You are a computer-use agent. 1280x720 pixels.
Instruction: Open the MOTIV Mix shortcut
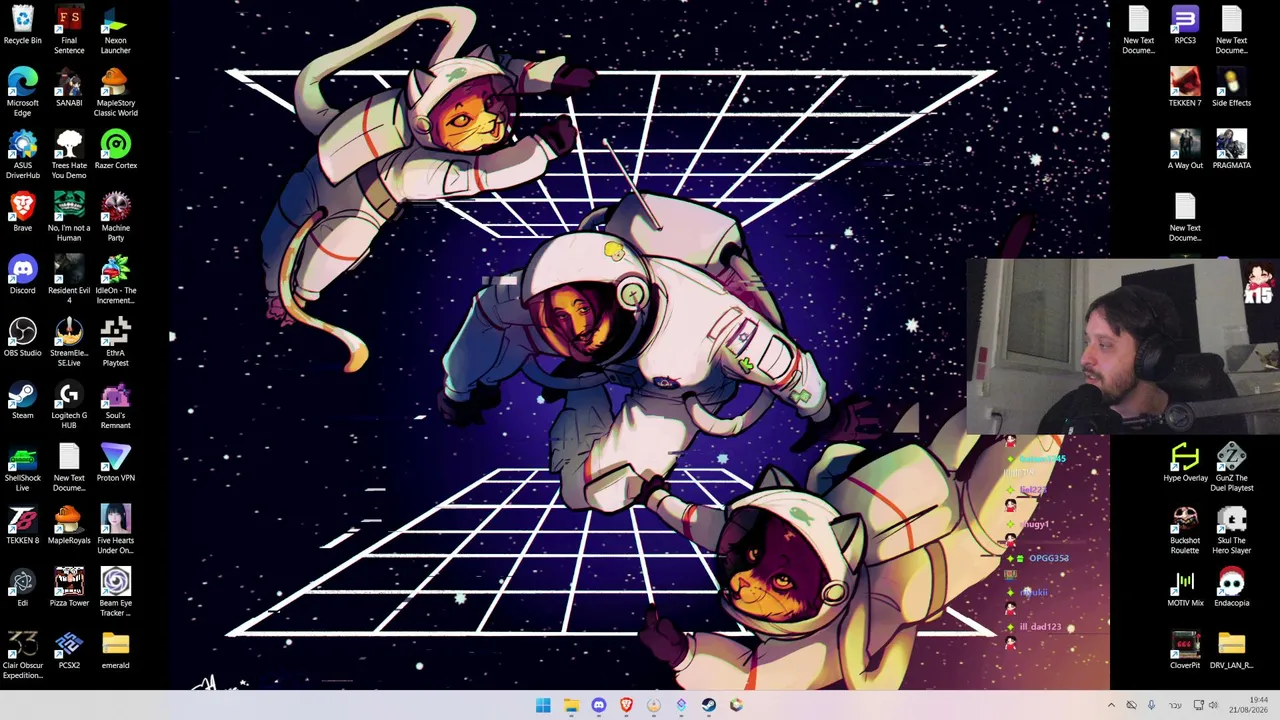point(1185,588)
